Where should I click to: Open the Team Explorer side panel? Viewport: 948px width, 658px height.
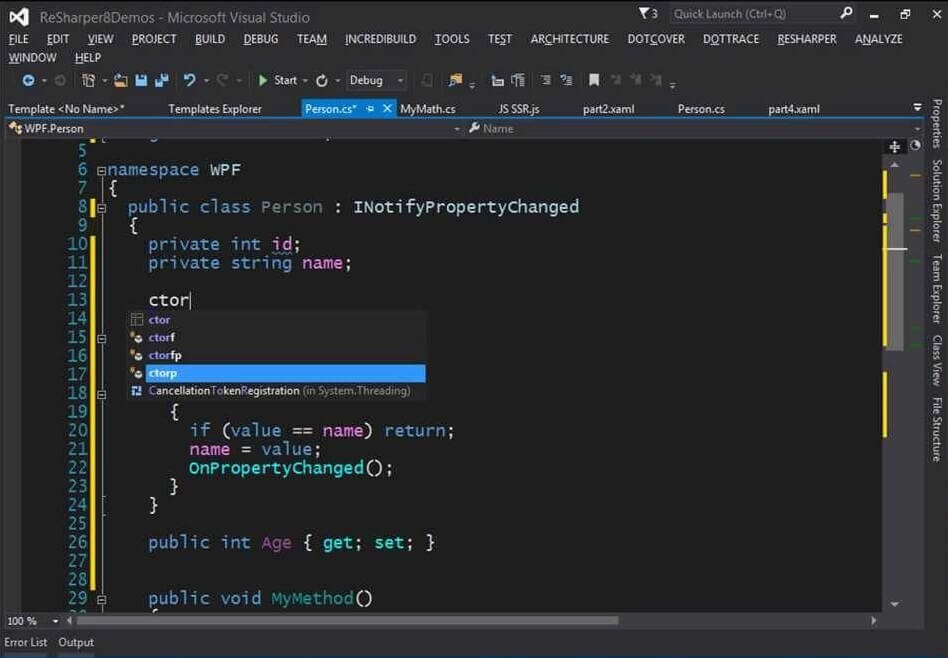(937, 289)
